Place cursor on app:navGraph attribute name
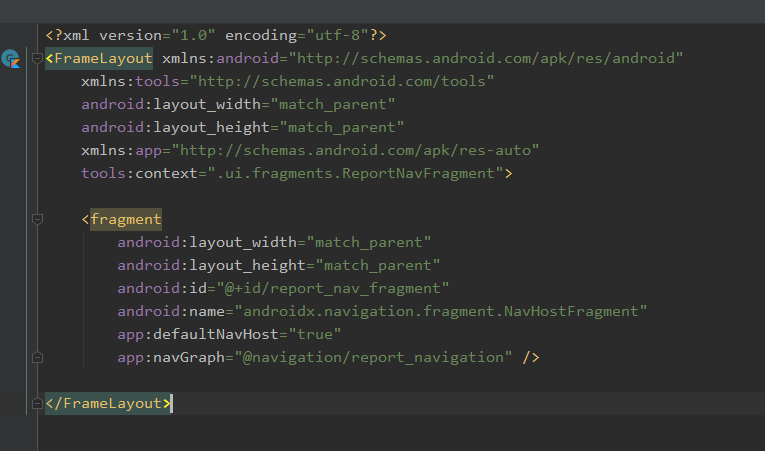 click(171, 358)
